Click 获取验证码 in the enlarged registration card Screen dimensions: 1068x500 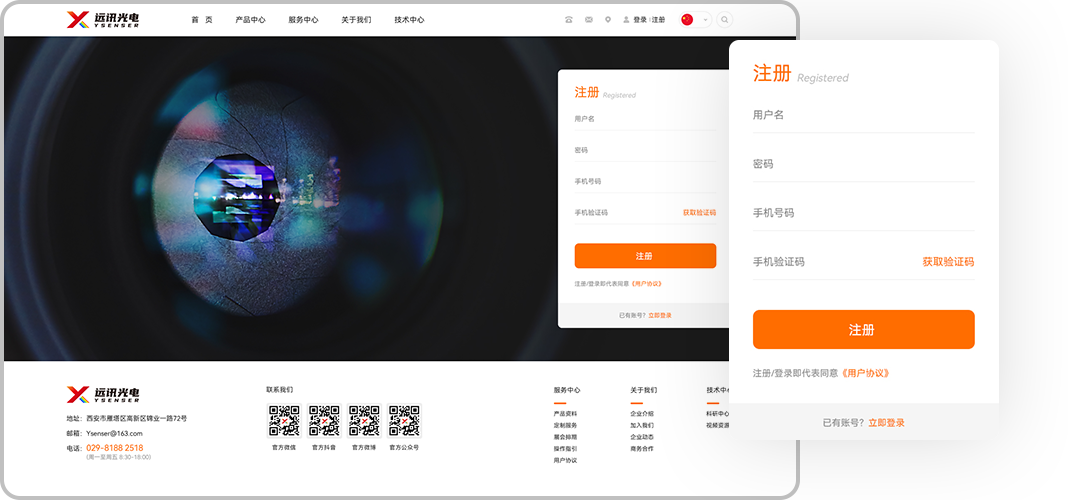[947, 262]
